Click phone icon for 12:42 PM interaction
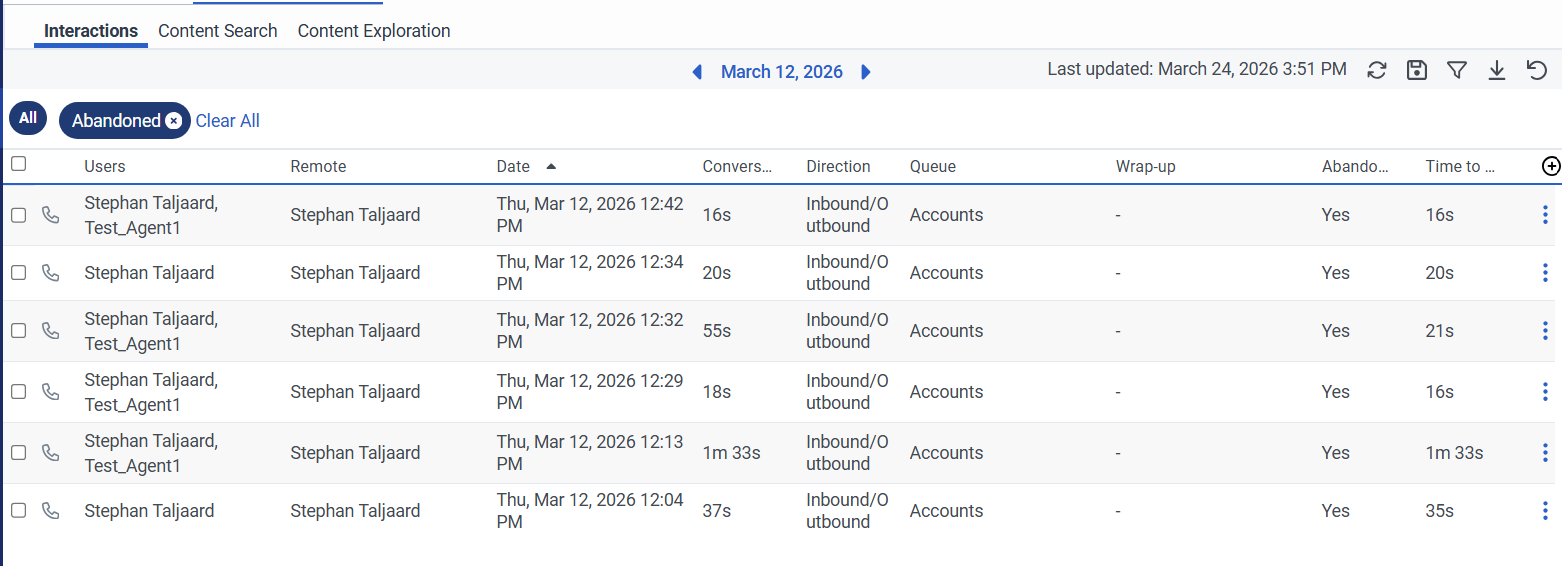 click(50, 215)
